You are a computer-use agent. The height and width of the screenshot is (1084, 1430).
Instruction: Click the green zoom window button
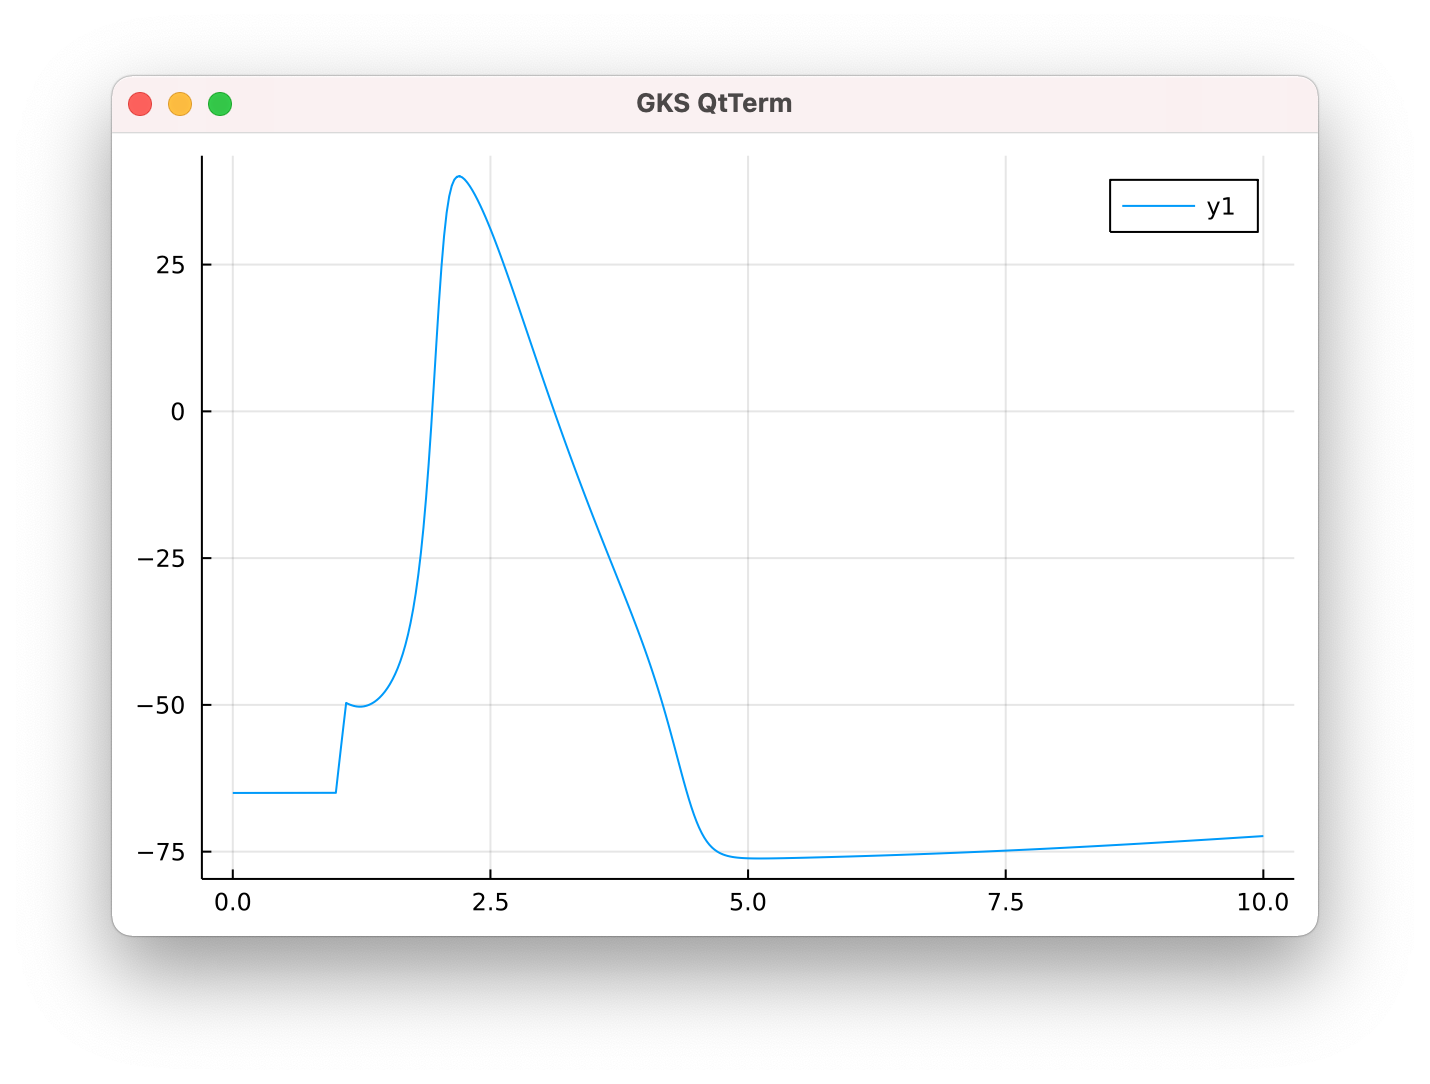pyautogui.click(x=220, y=104)
